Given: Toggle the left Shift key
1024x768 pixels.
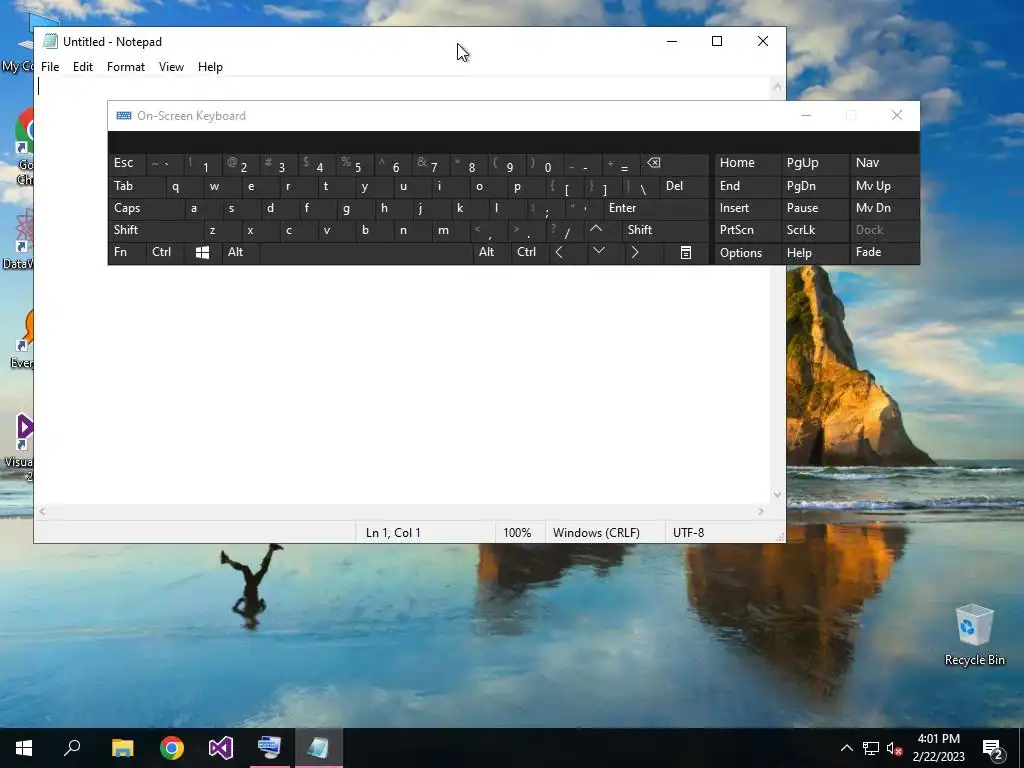Looking at the screenshot, I should 155,230.
